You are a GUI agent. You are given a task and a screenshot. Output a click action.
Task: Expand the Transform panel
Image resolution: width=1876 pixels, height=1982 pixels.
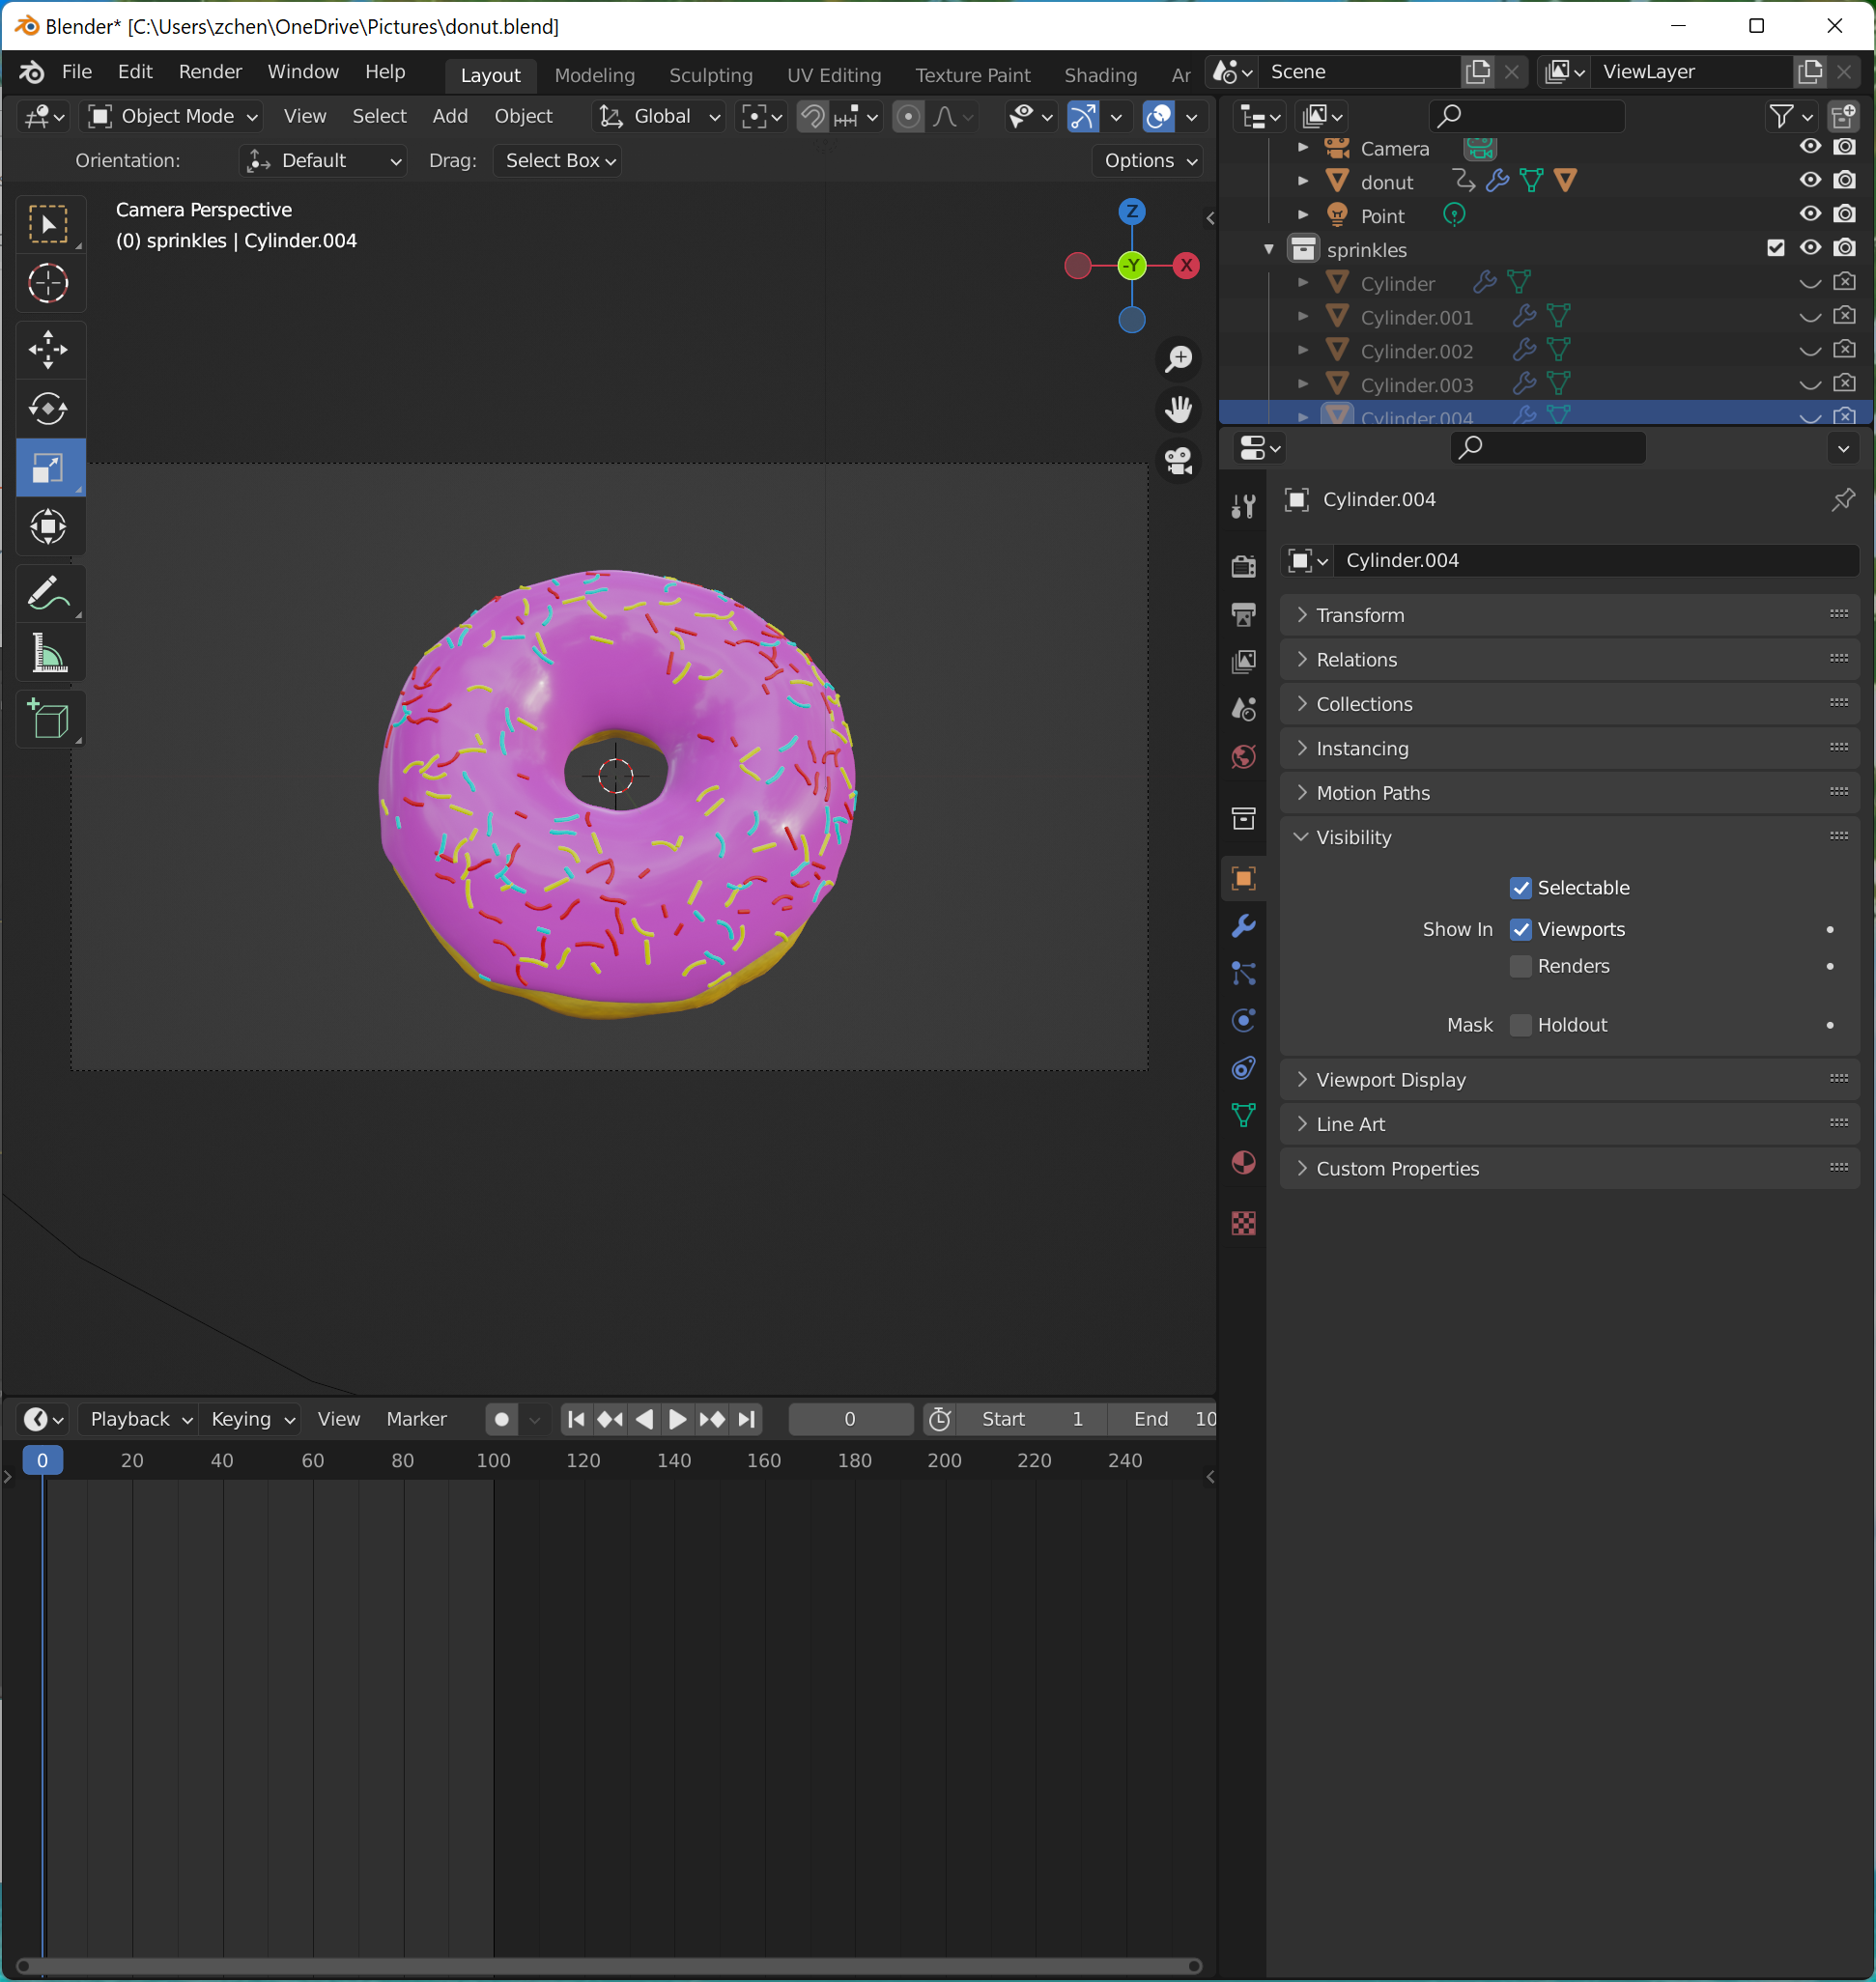tap(1360, 615)
